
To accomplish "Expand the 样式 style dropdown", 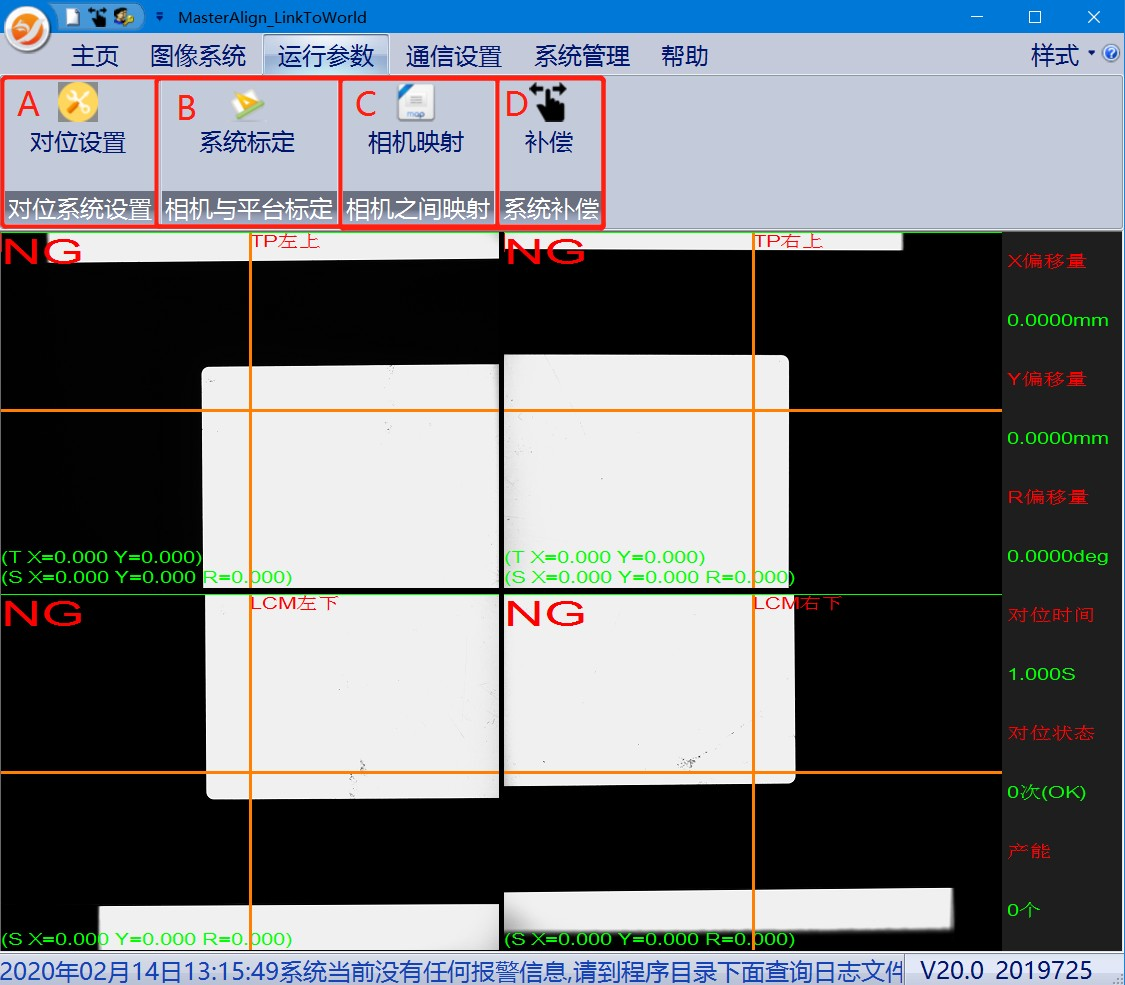I will [x=1062, y=55].
